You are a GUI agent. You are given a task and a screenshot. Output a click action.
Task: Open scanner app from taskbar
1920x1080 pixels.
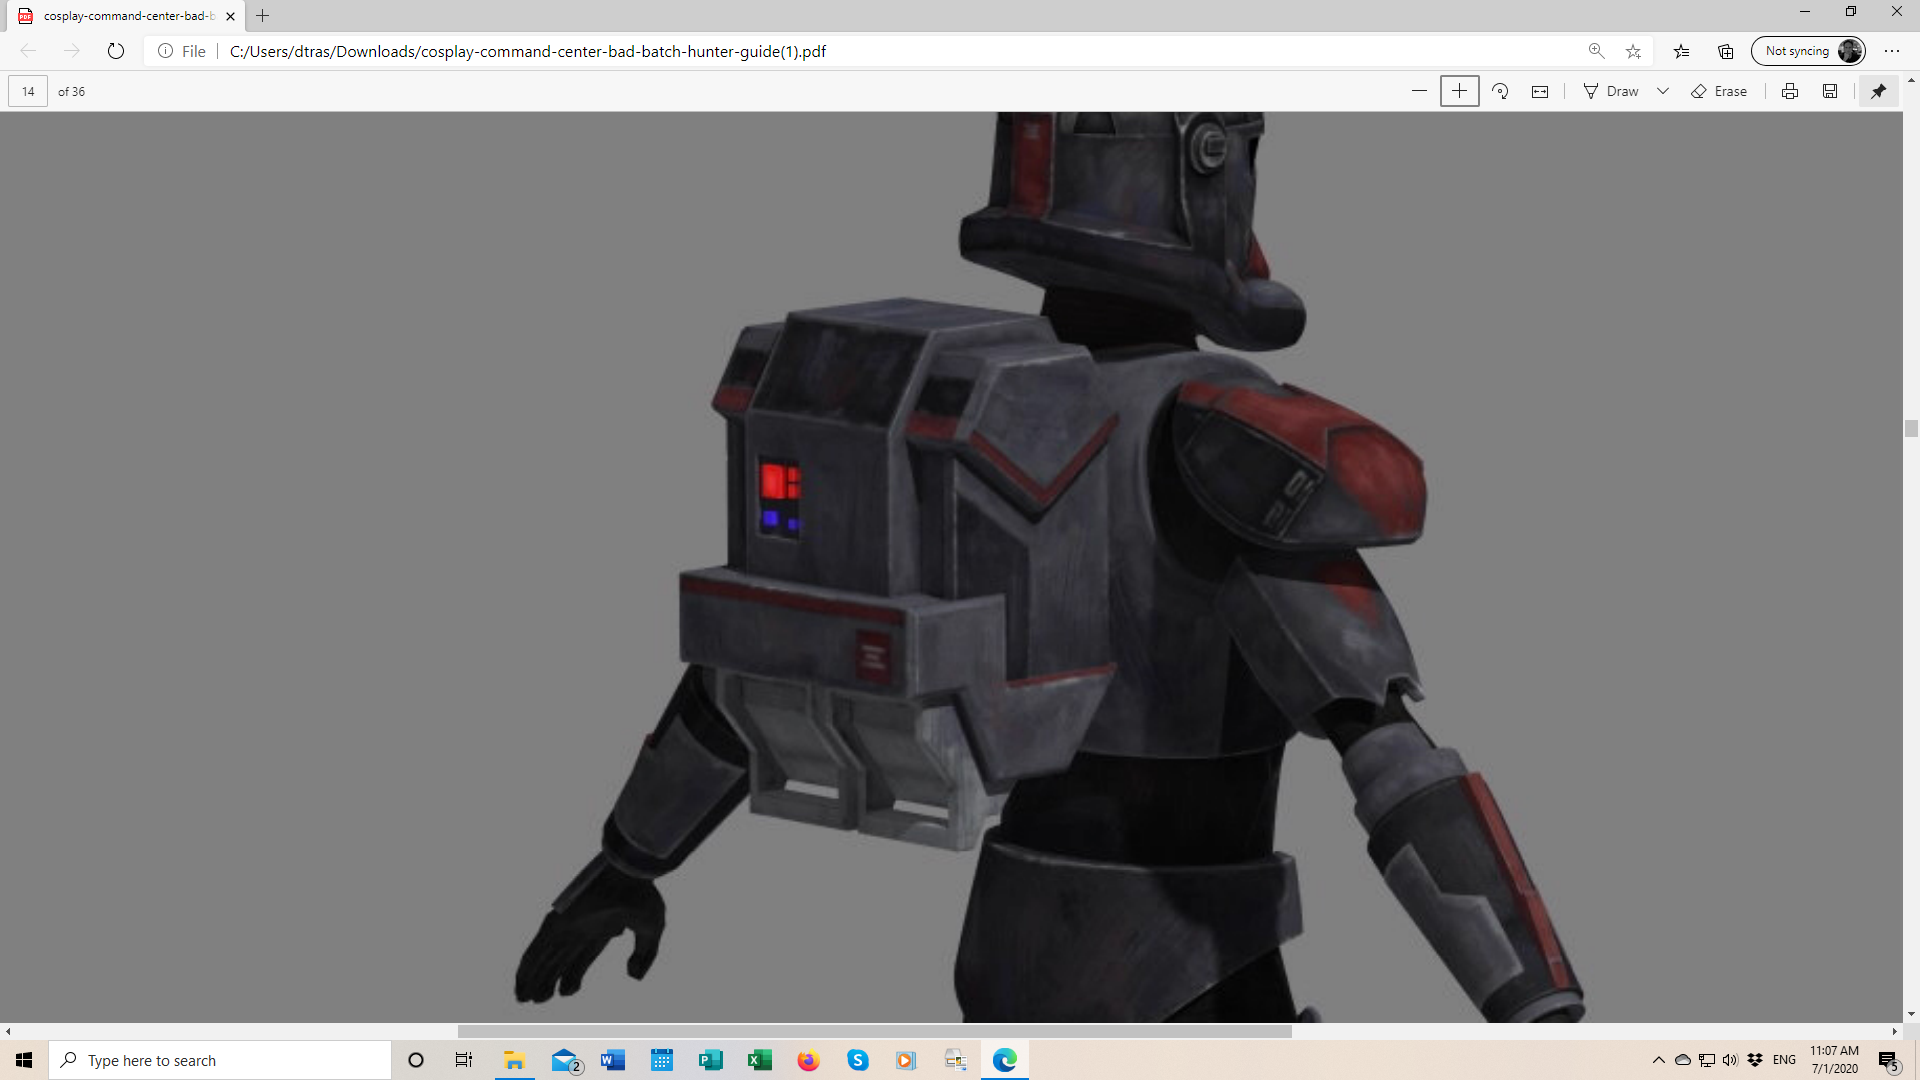[x=955, y=1060]
